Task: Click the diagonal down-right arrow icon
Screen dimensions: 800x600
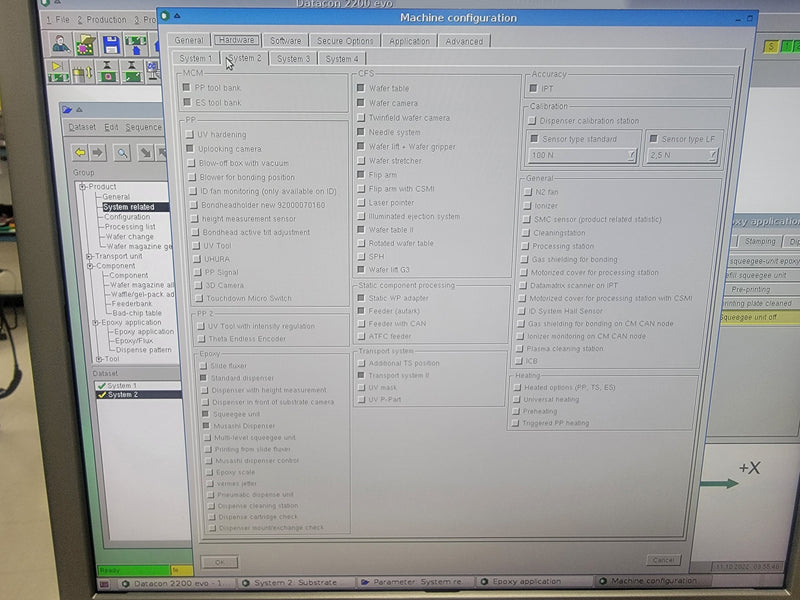Action: coord(146,153)
